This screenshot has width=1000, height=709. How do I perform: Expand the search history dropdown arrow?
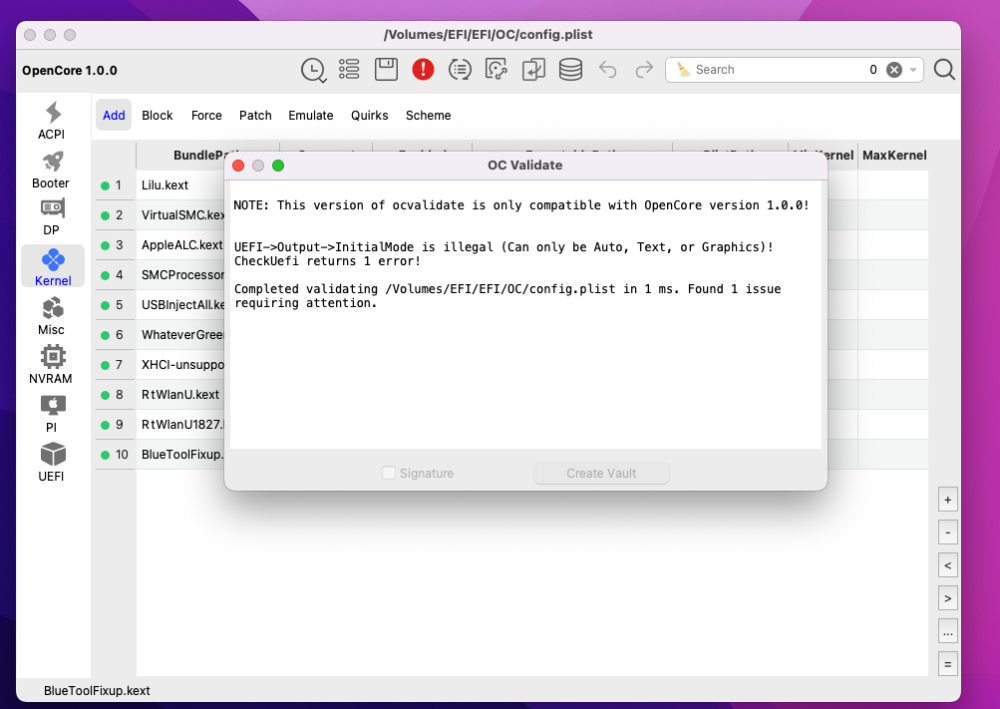(x=913, y=70)
